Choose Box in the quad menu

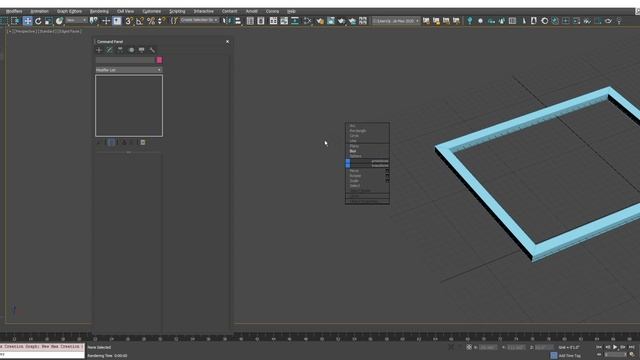pyautogui.click(x=353, y=151)
